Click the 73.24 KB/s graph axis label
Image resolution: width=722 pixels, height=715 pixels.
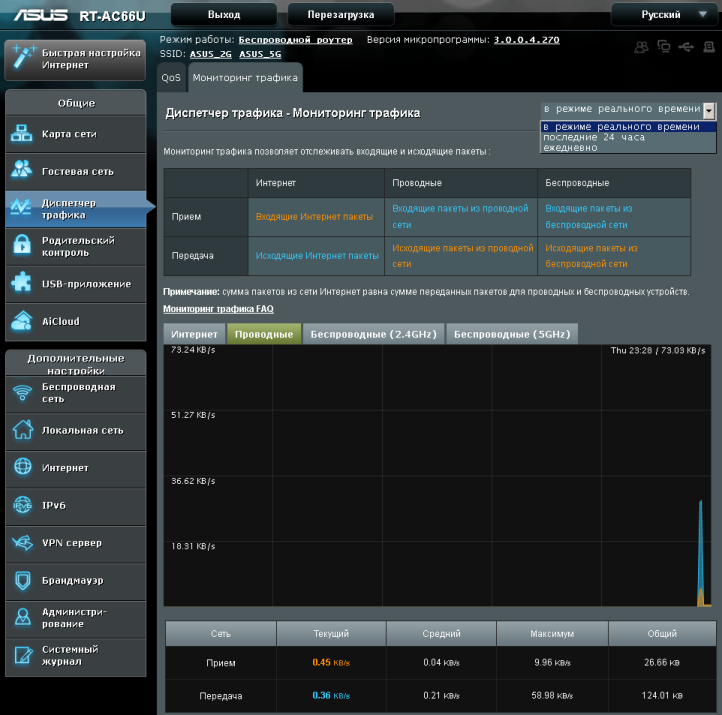(193, 350)
